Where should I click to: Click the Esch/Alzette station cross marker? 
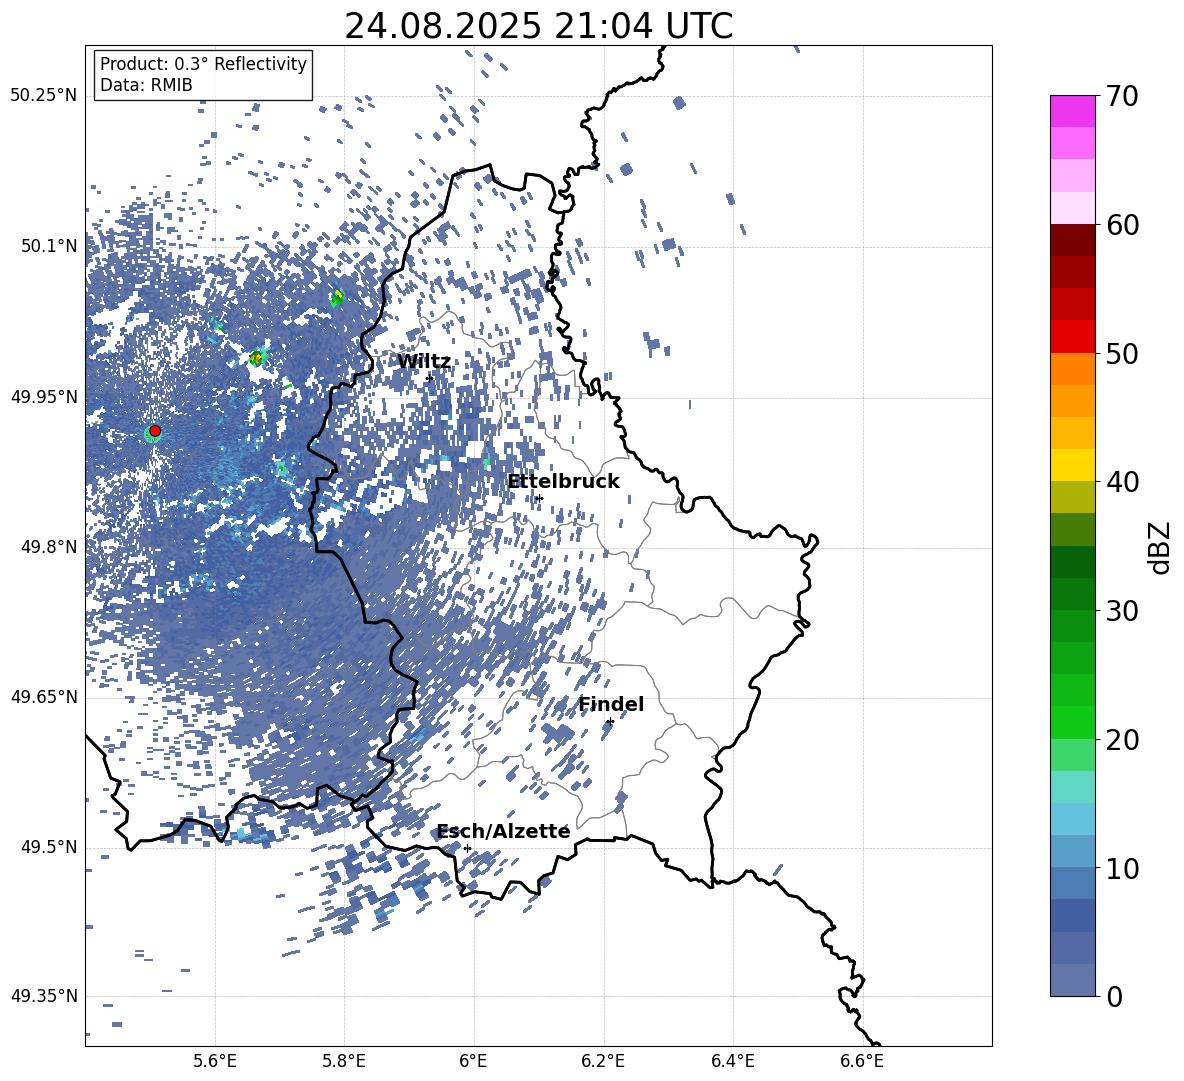click(x=467, y=848)
